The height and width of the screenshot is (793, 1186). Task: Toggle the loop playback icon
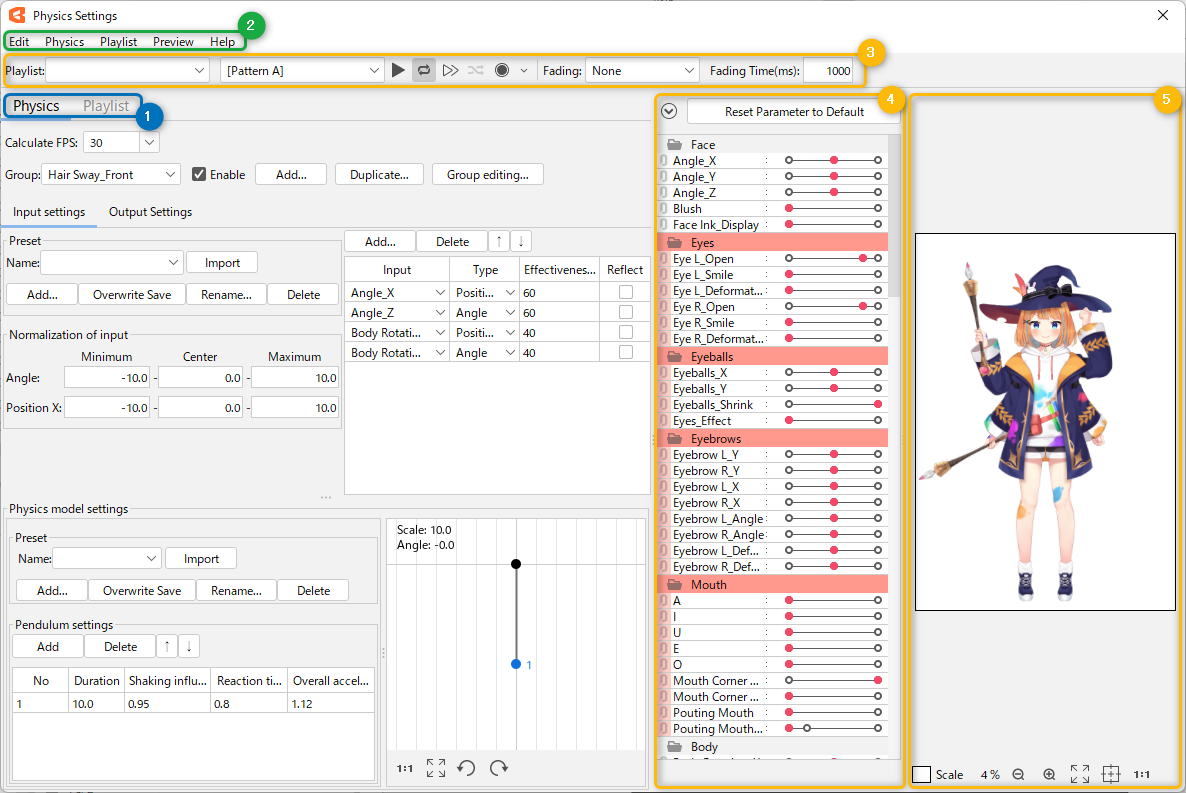[x=424, y=71]
